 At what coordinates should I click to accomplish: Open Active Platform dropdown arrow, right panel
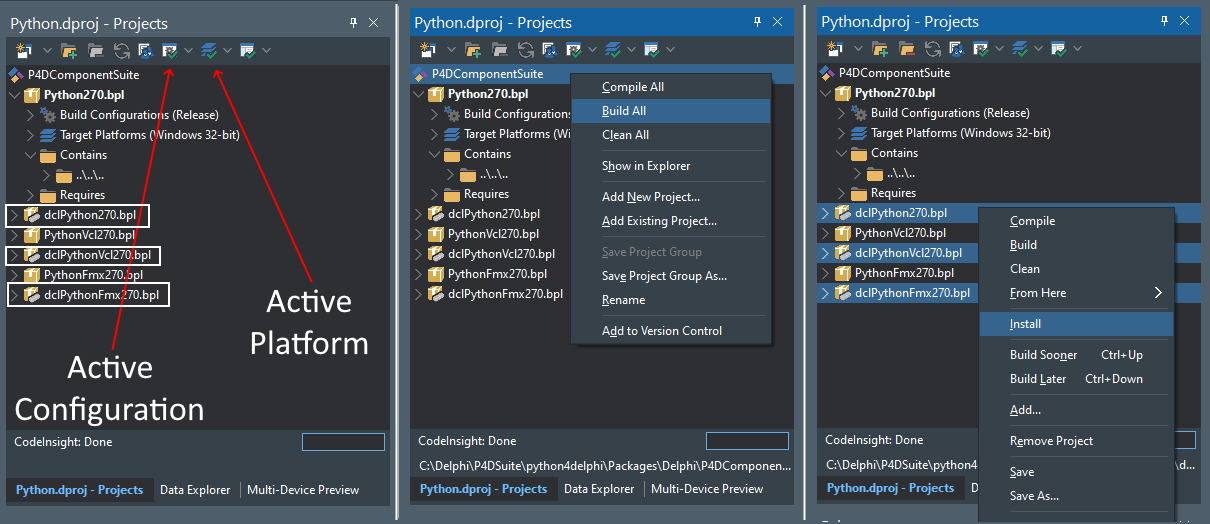1038,48
